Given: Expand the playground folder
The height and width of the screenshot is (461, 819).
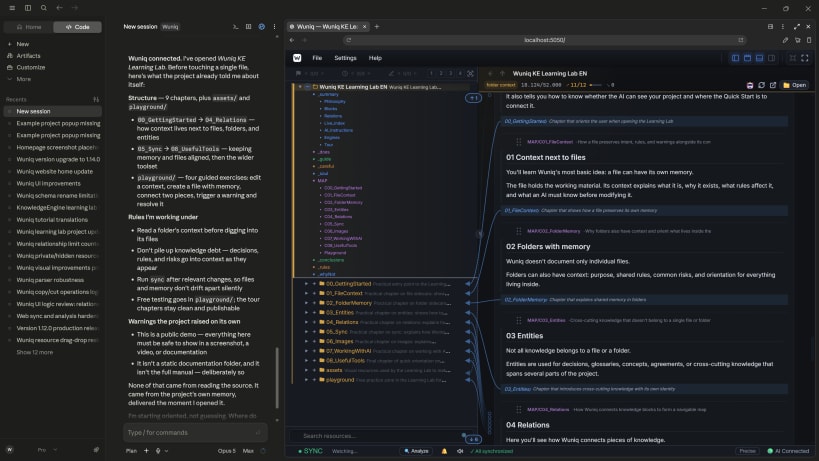Looking at the screenshot, I should coord(307,380).
